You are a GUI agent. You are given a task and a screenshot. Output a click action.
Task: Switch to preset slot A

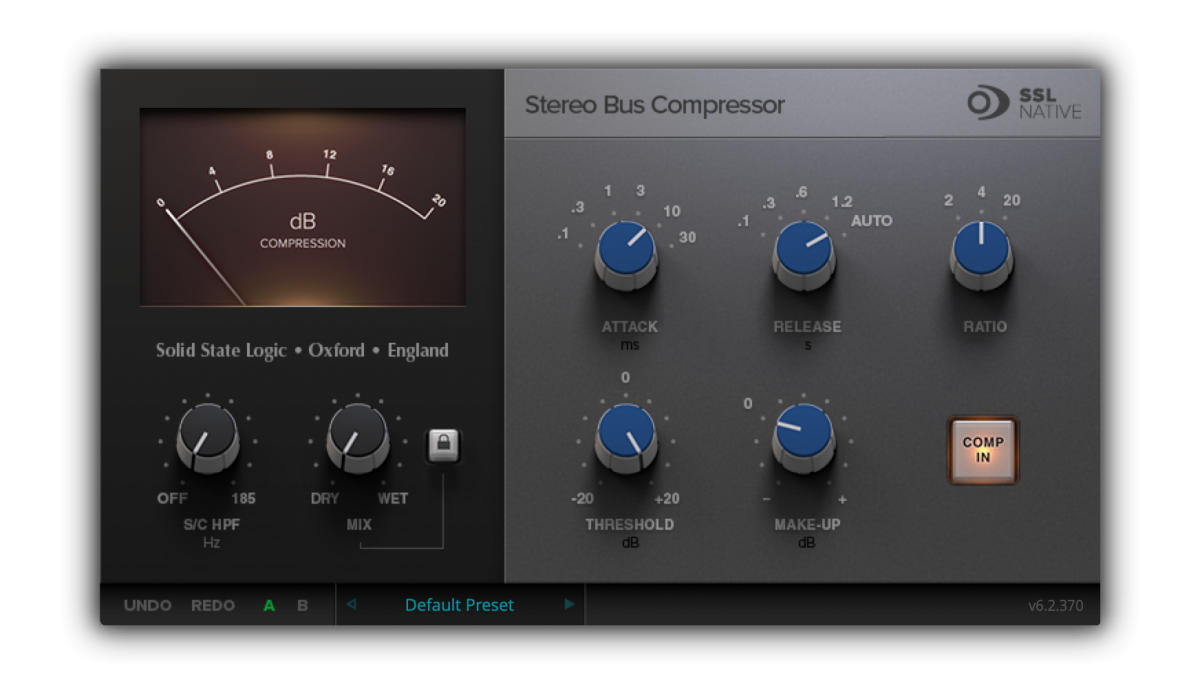click(x=268, y=605)
